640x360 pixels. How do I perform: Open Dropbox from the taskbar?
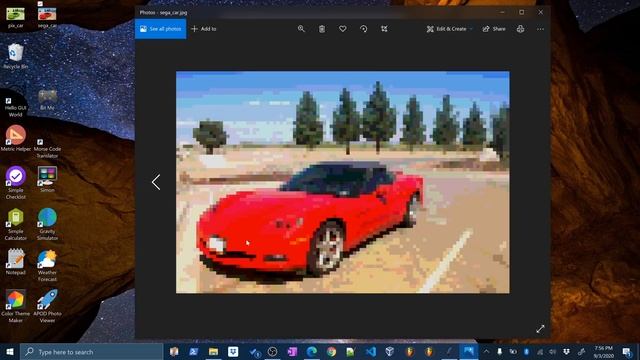tap(233, 352)
